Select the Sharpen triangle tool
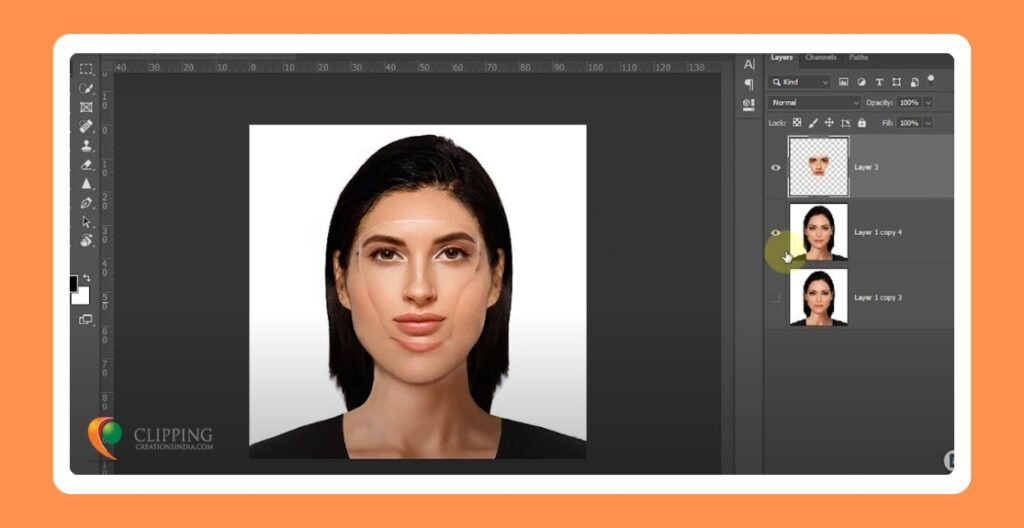Image resolution: width=1024 pixels, height=528 pixels. [x=86, y=184]
